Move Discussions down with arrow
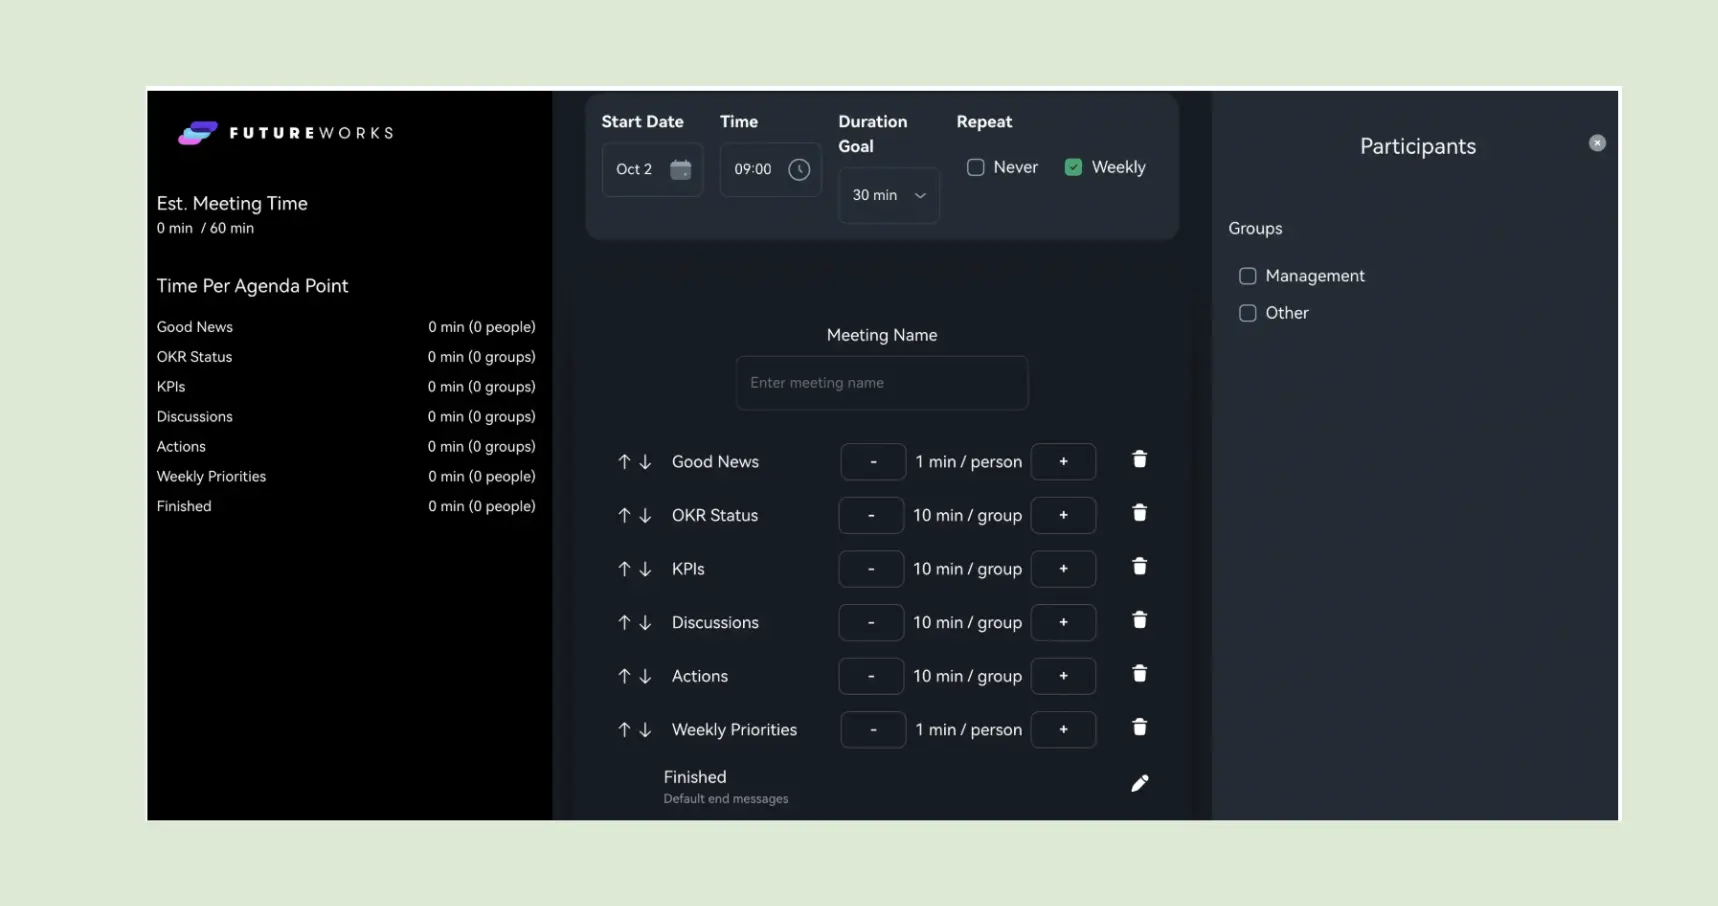Image resolution: width=1718 pixels, height=906 pixels. tap(645, 622)
